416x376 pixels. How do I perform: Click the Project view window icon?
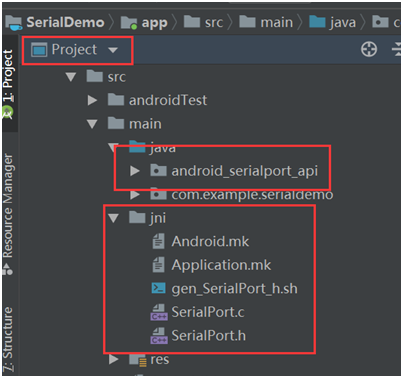tap(39, 50)
